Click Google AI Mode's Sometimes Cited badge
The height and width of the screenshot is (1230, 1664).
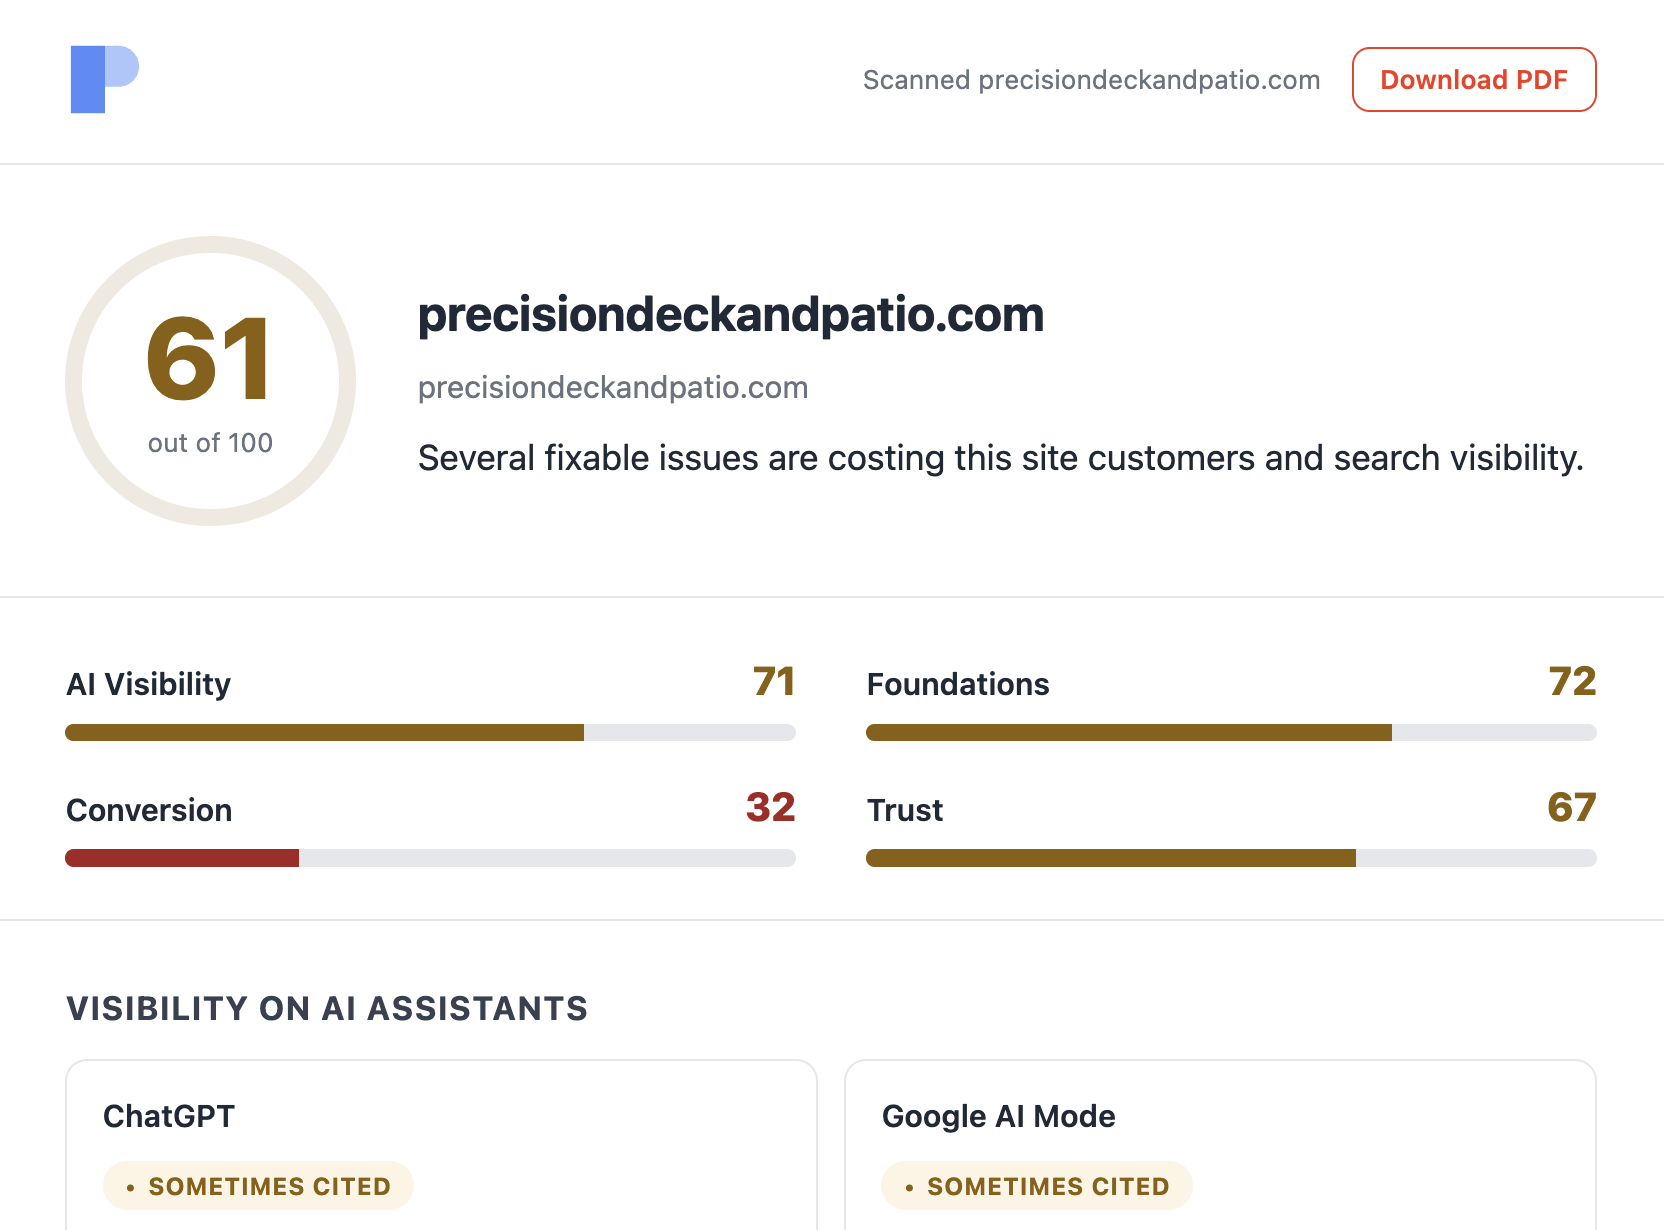tap(1037, 1186)
